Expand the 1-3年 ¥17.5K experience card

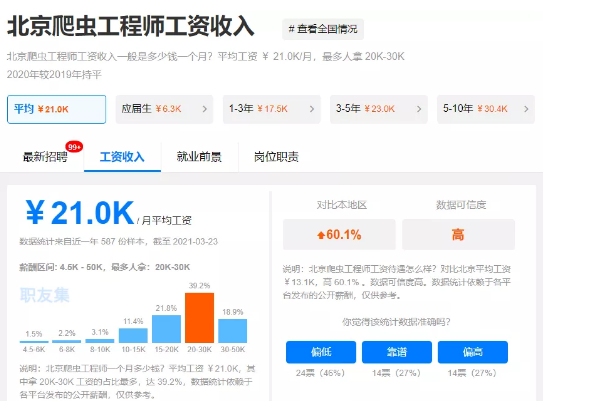271,108
